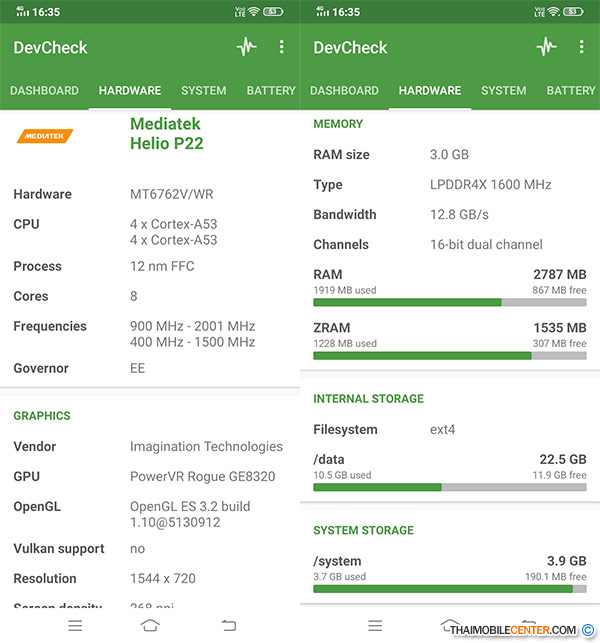Screen dimensions: 600x643
Task: Tap the 1544 x 720 resolution value
Action: (x=163, y=579)
